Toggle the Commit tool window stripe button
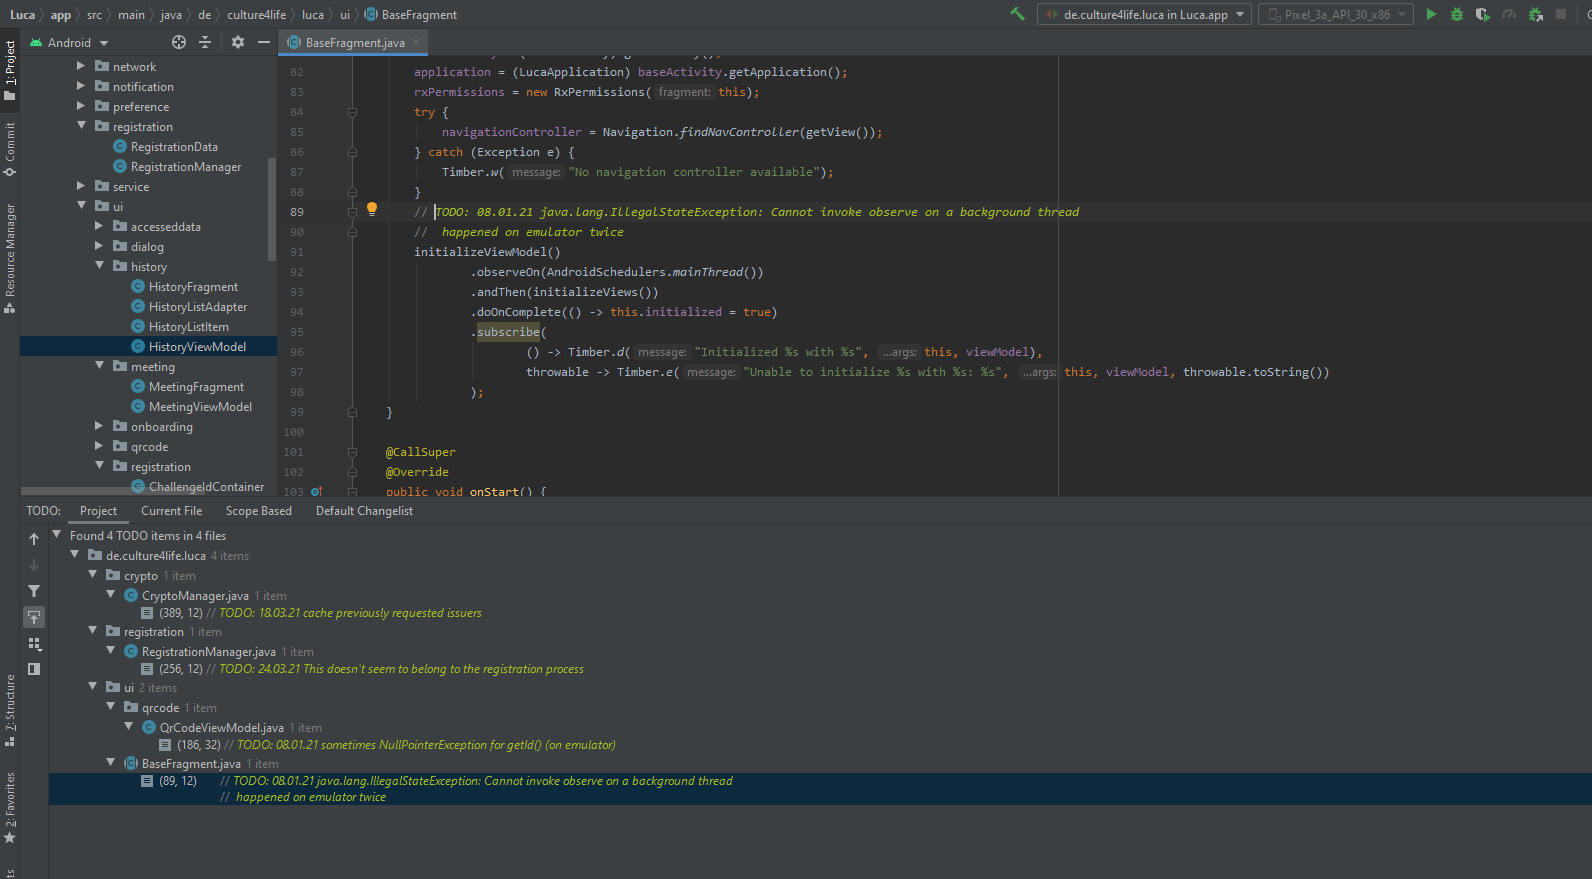Viewport: 1592px width, 879px height. pos(10,149)
